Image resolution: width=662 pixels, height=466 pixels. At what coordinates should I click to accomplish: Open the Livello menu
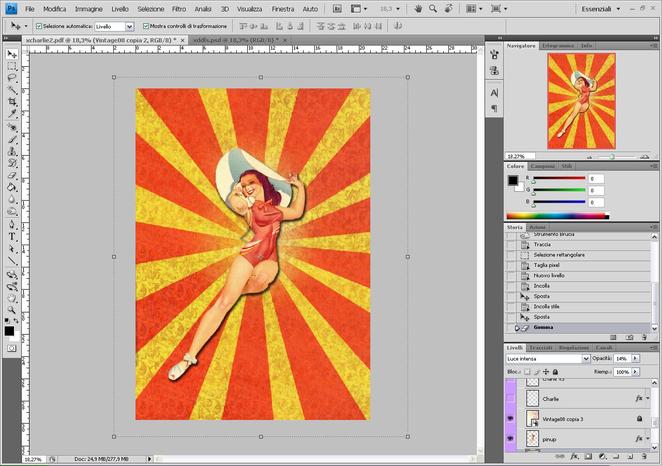coord(120,9)
